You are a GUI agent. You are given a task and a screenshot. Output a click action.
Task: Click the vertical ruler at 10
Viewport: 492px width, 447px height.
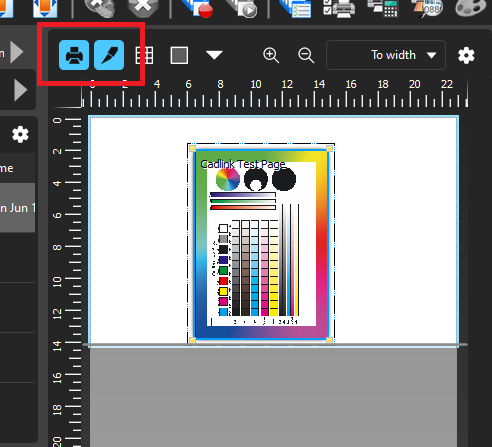click(57, 282)
